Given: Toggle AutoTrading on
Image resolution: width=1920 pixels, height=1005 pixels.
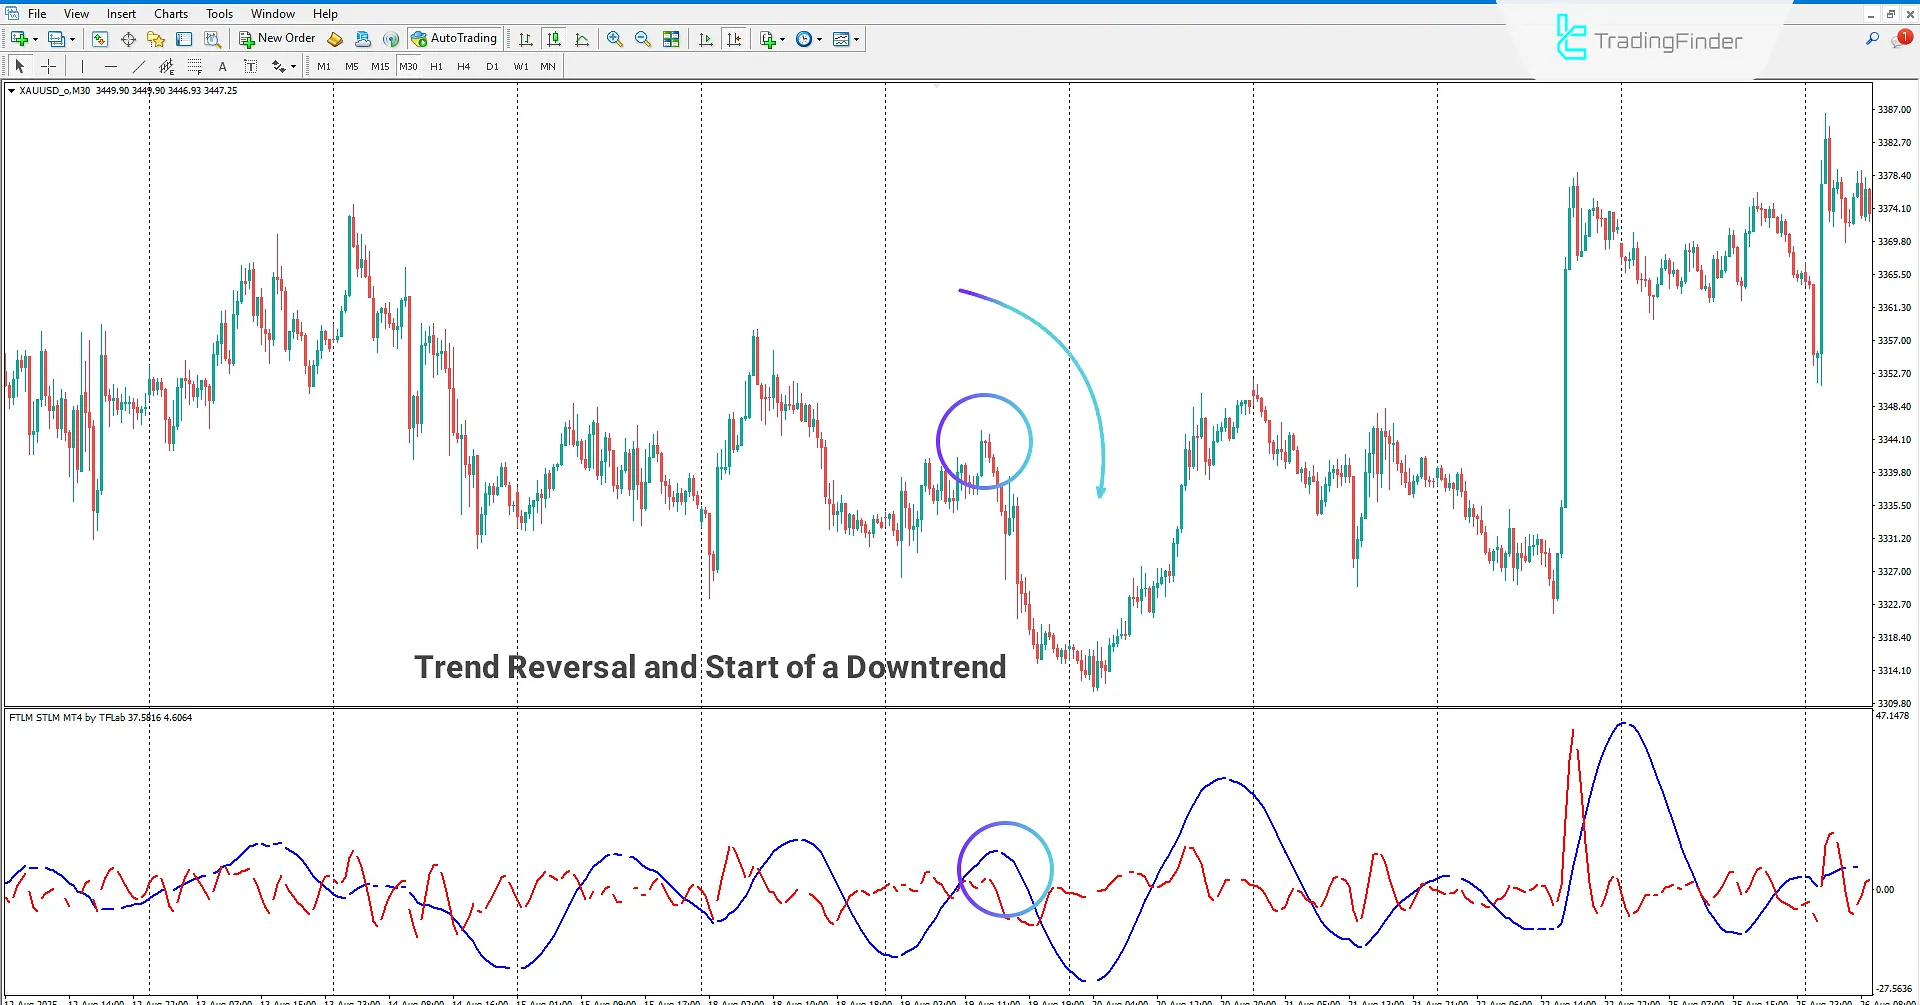Looking at the screenshot, I should [x=454, y=38].
